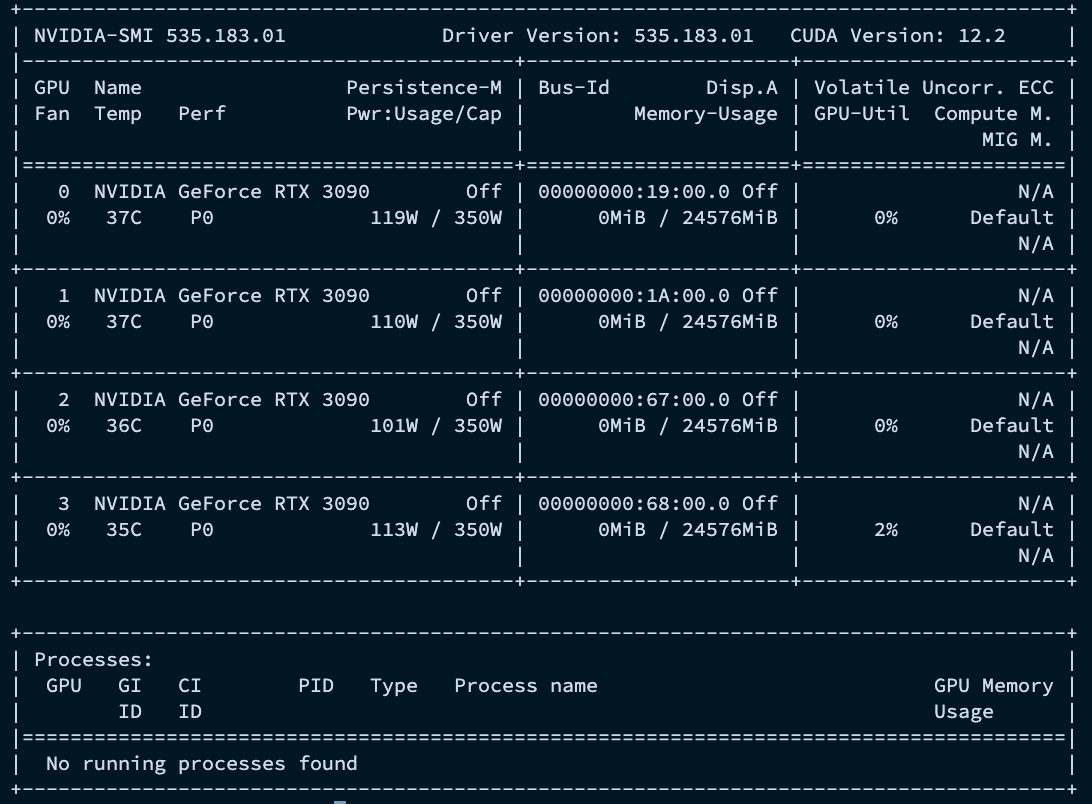Click the Default compute mode on the 2% row
The width and height of the screenshot is (1092, 804).
(x=1011, y=529)
